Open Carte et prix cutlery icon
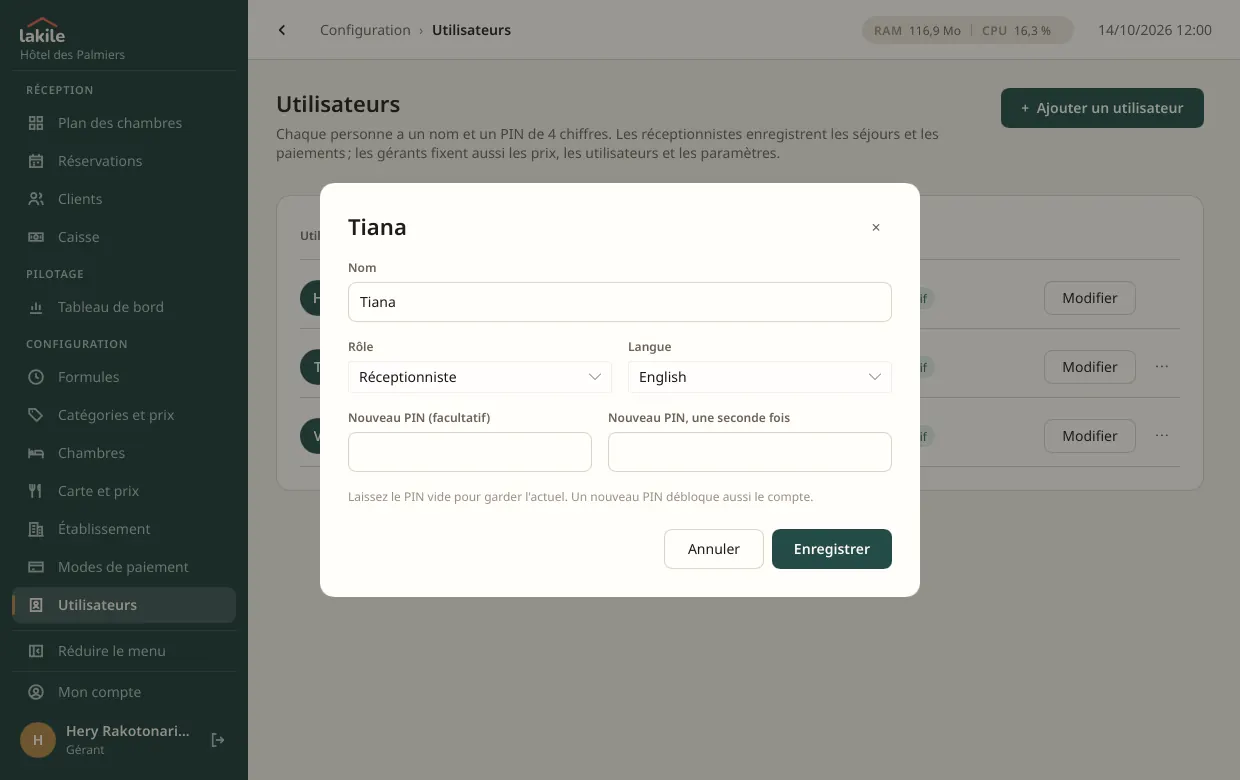The height and width of the screenshot is (780, 1240). 36,491
